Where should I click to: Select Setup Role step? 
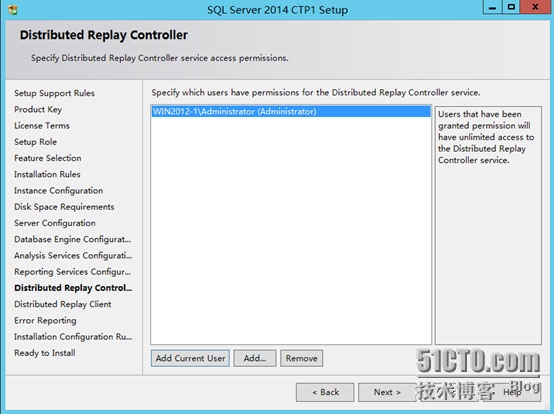(x=35, y=142)
